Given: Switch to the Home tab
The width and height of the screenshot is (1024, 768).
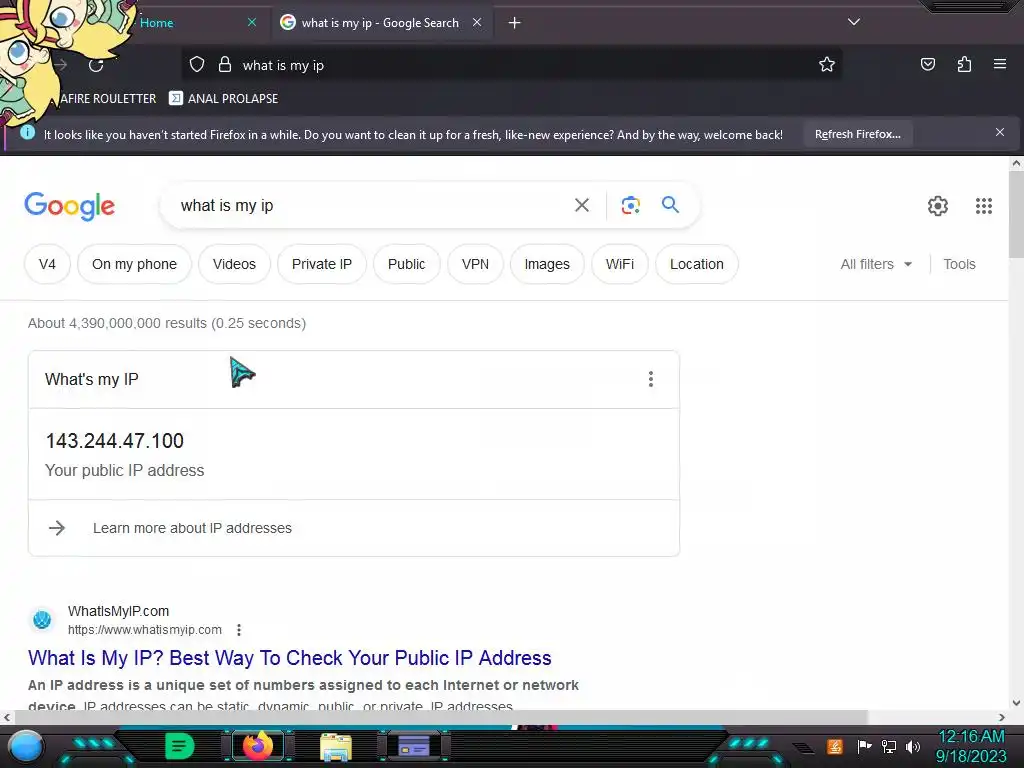Looking at the screenshot, I should pos(157,23).
